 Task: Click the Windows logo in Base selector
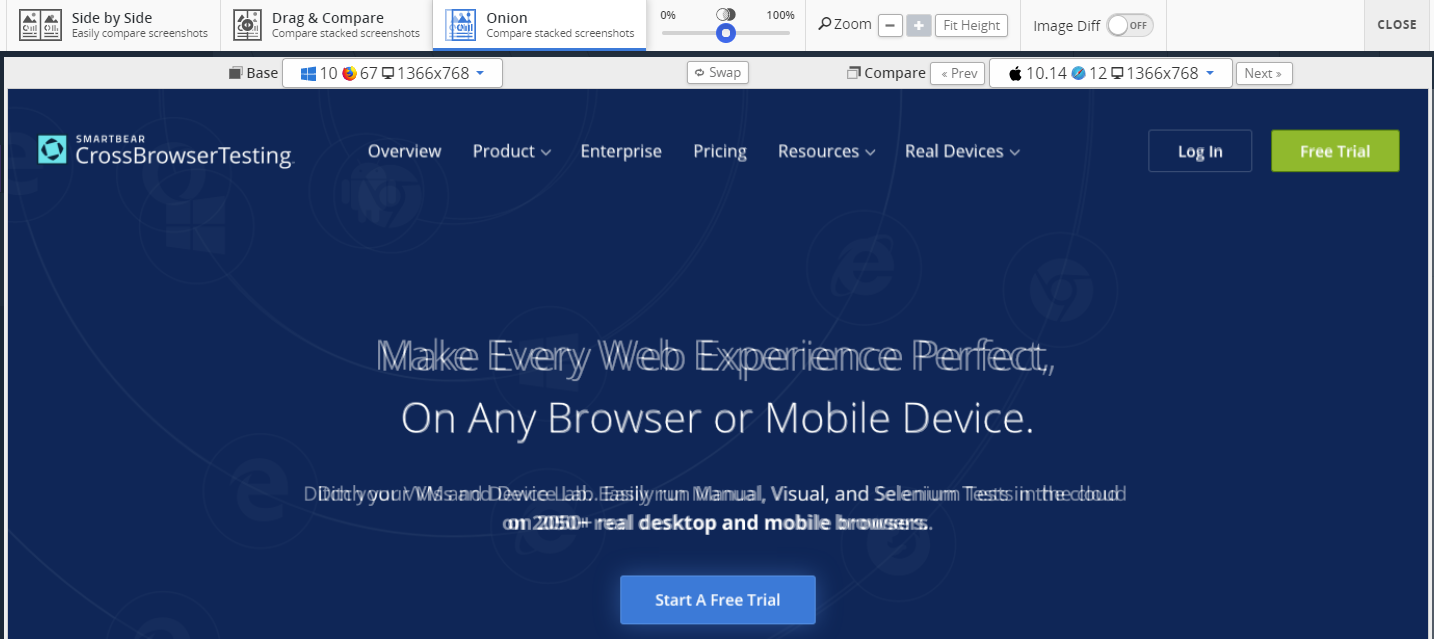pyautogui.click(x=308, y=73)
